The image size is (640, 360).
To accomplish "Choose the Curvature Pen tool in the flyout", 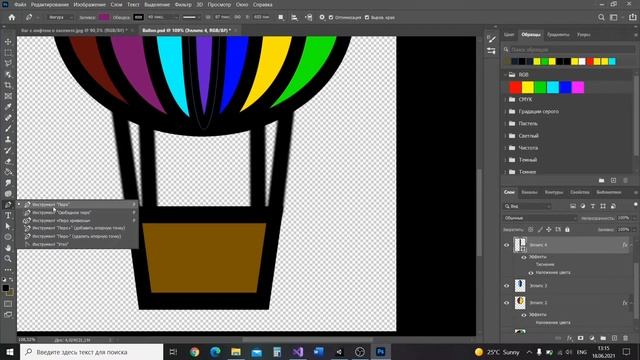I will pyautogui.click(x=78, y=220).
